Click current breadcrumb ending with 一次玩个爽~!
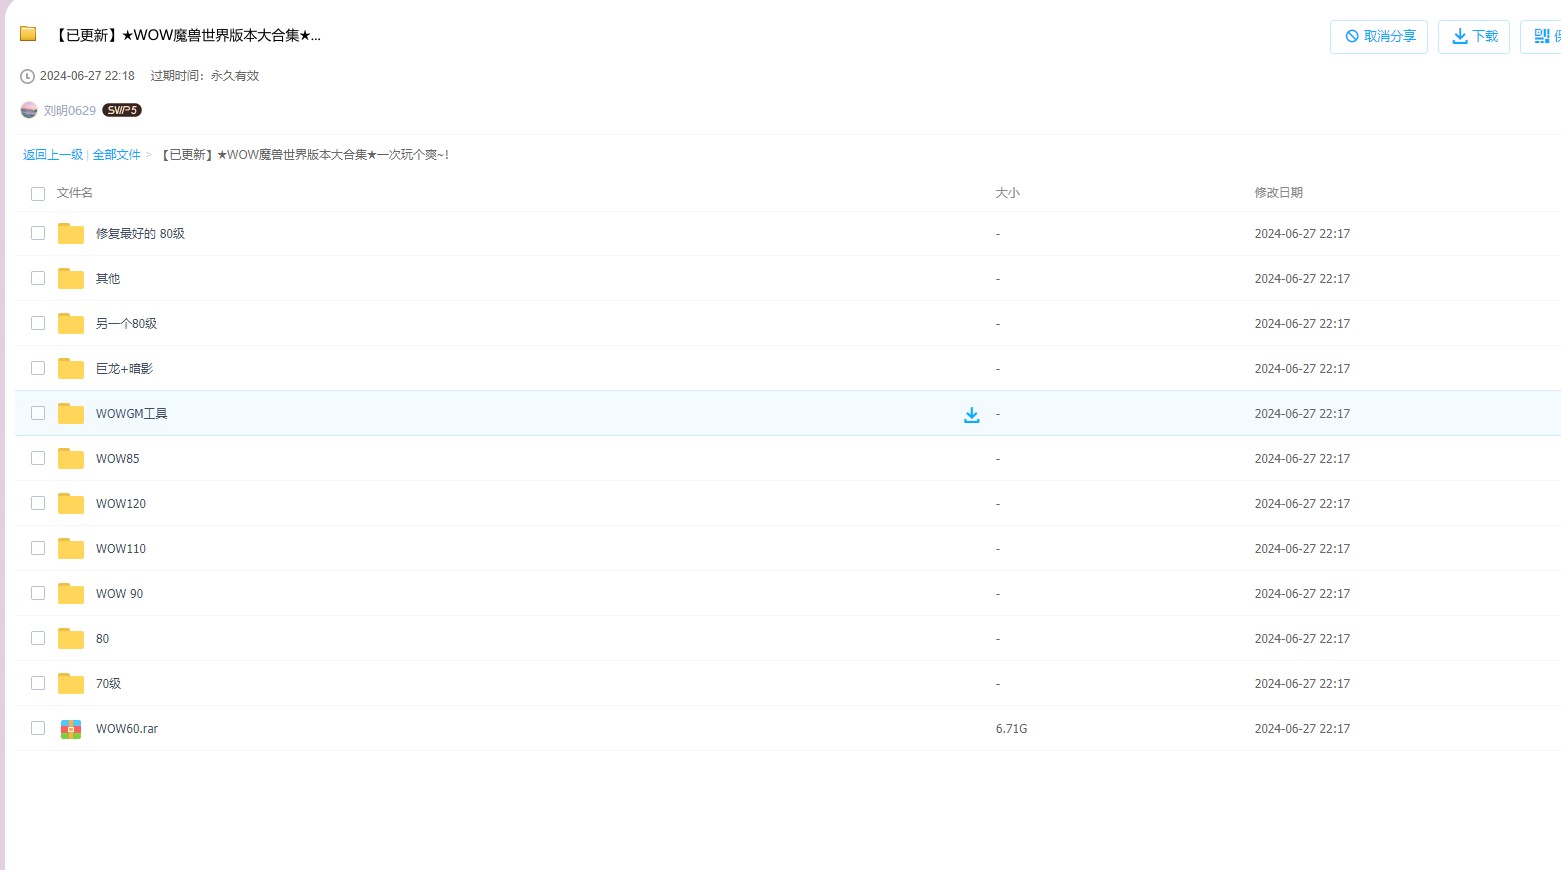This screenshot has width=1561, height=870. 304,155
